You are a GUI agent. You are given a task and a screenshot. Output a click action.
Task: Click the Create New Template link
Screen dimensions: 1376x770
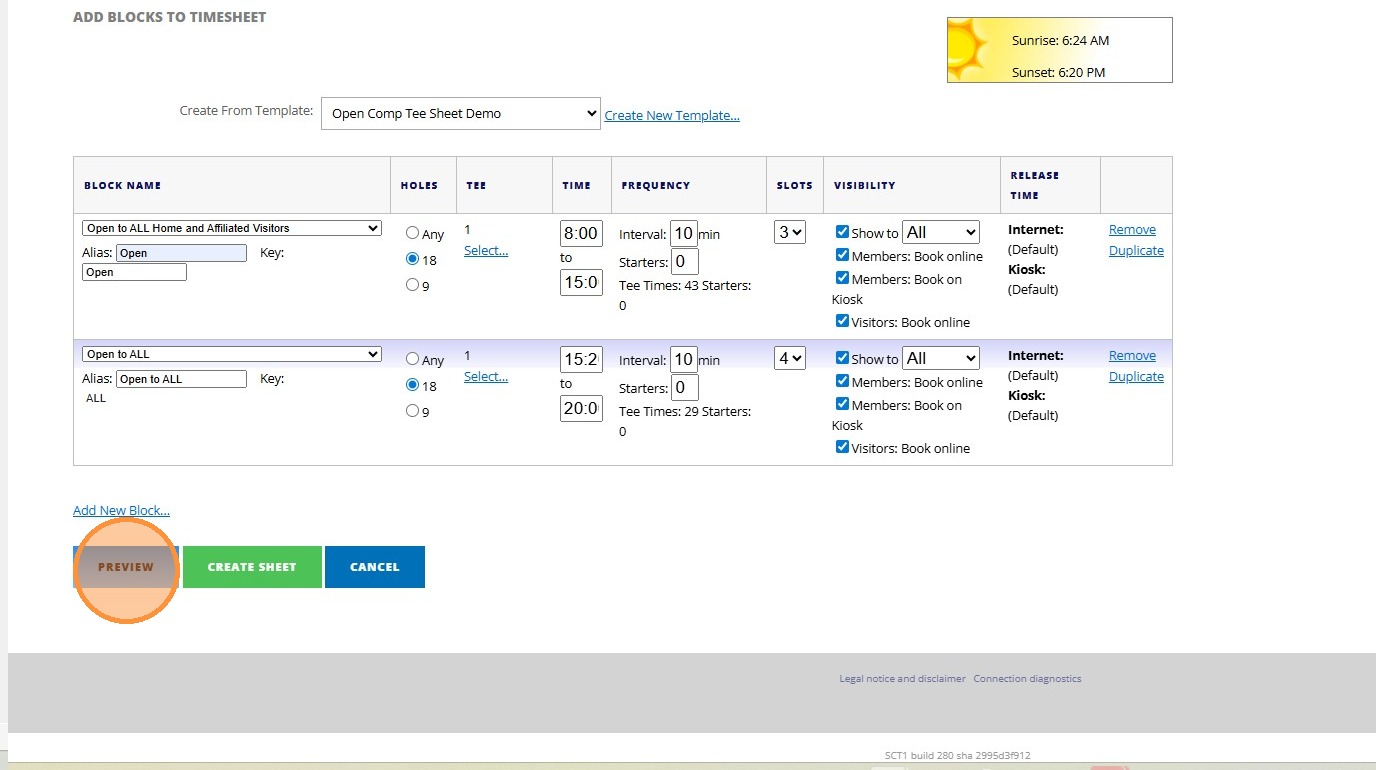[x=672, y=115]
